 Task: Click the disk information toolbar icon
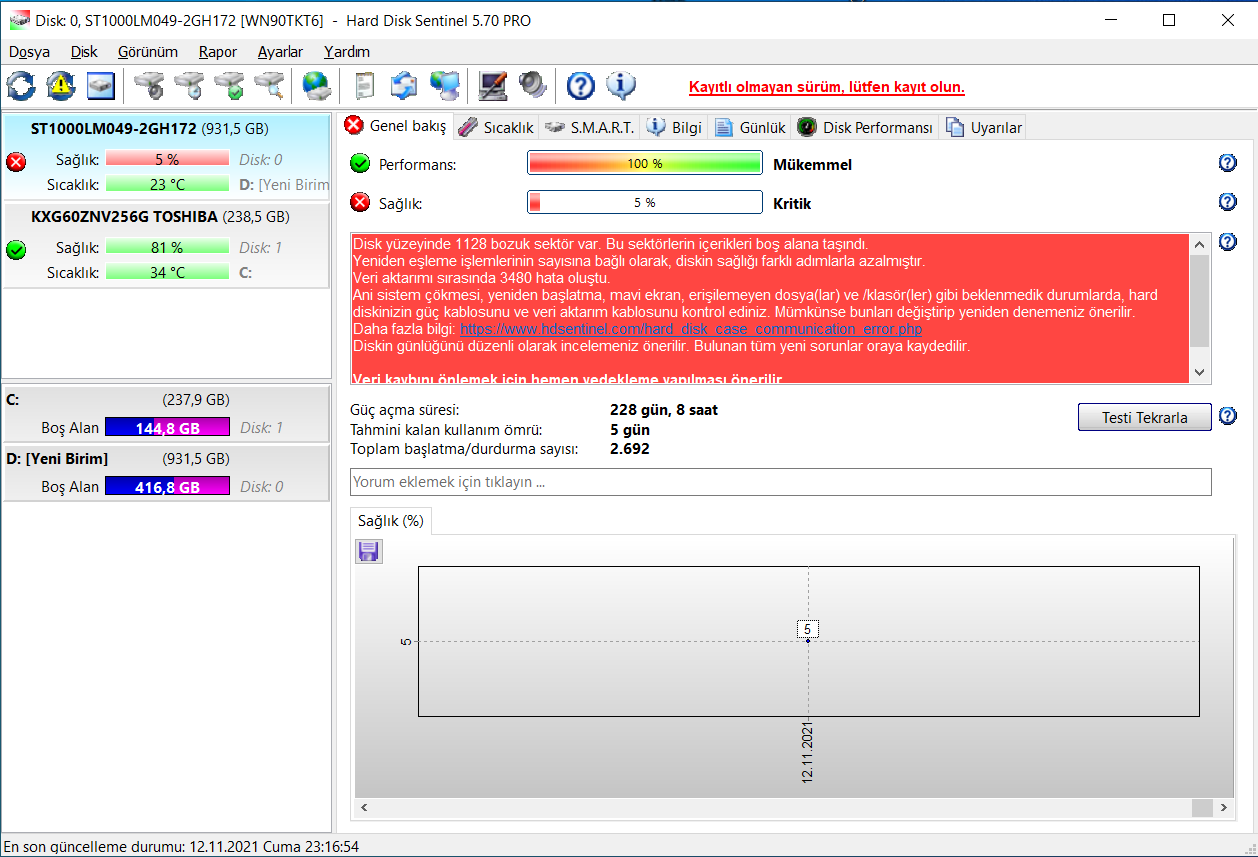tap(101, 86)
